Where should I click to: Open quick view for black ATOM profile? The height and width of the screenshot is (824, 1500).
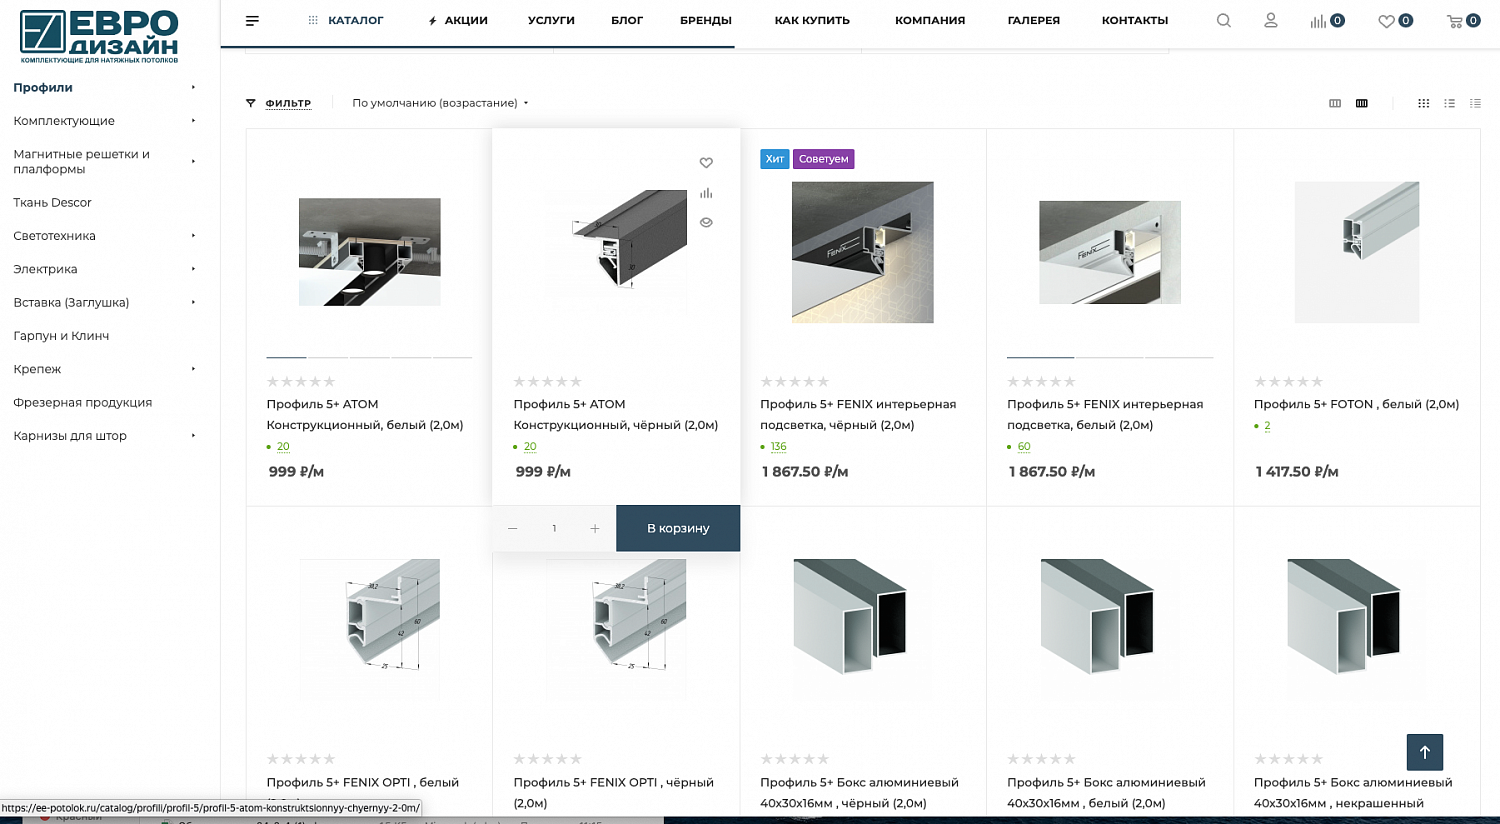[706, 223]
